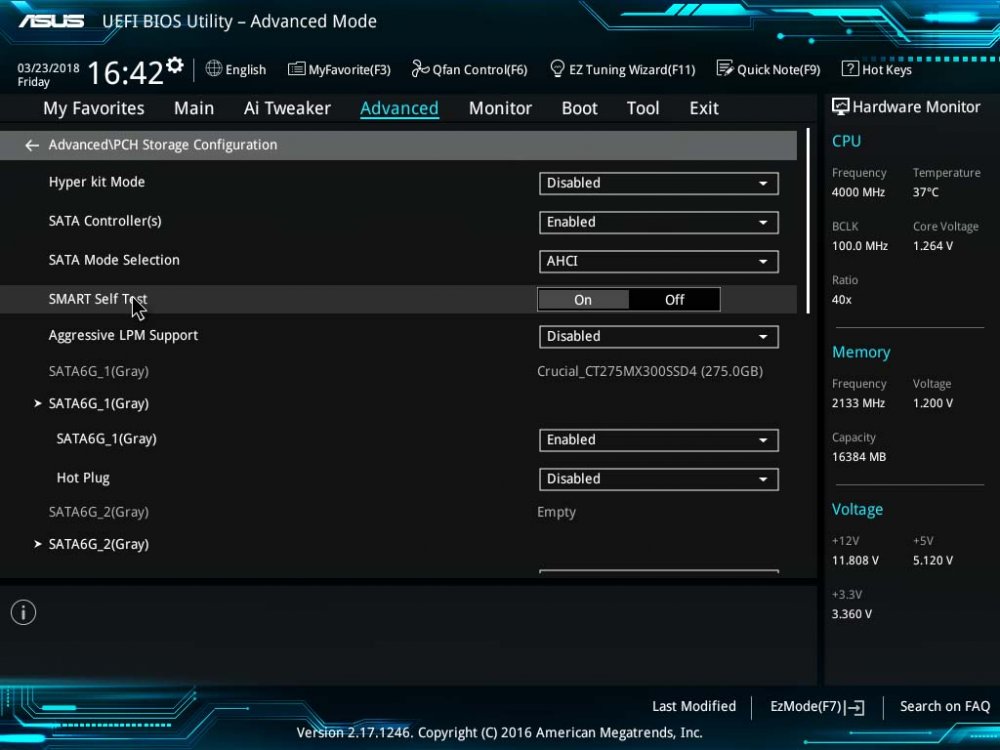1000x750 pixels.
Task: Click the Hot Keys question mark icon
Action: (849, 68)
